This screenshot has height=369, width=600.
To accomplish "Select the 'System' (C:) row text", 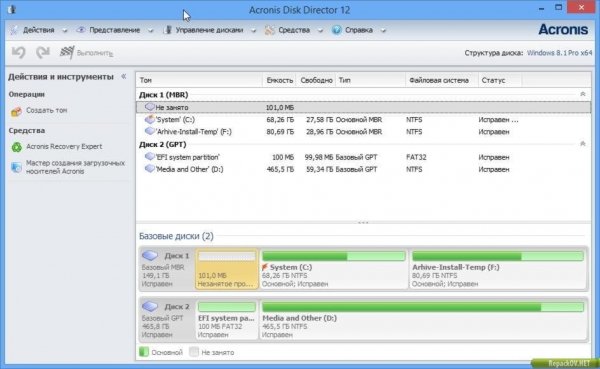I will coord(175,119).
